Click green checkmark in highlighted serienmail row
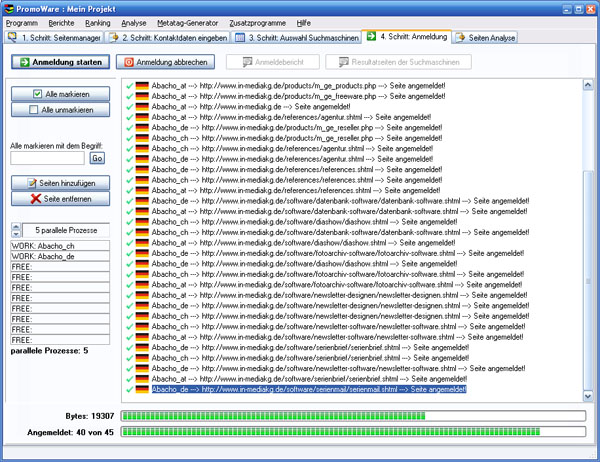Screen dimensions: 600x462 [x=130, y=390]
